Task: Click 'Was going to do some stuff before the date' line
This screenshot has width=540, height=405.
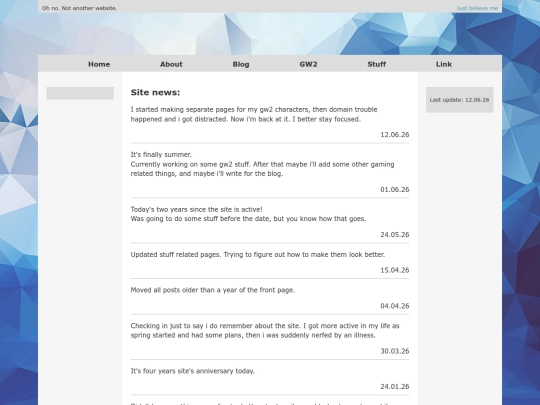Action: [248, 219]
